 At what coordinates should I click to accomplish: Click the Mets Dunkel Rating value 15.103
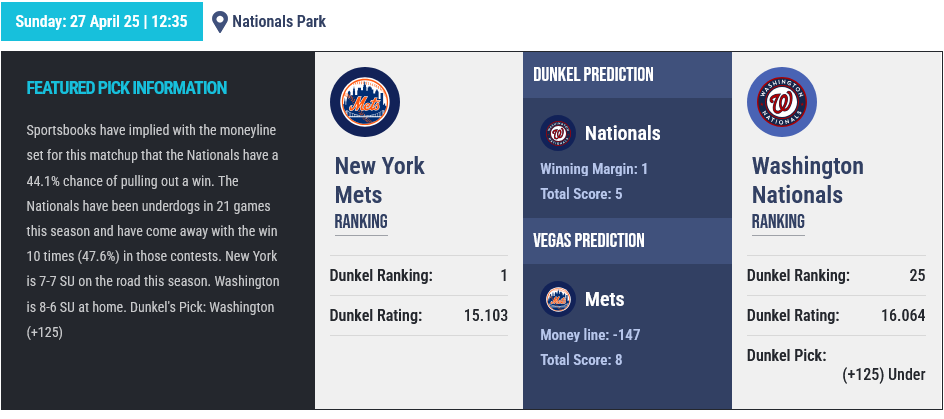pyautogui.click(x=486, y=316)
